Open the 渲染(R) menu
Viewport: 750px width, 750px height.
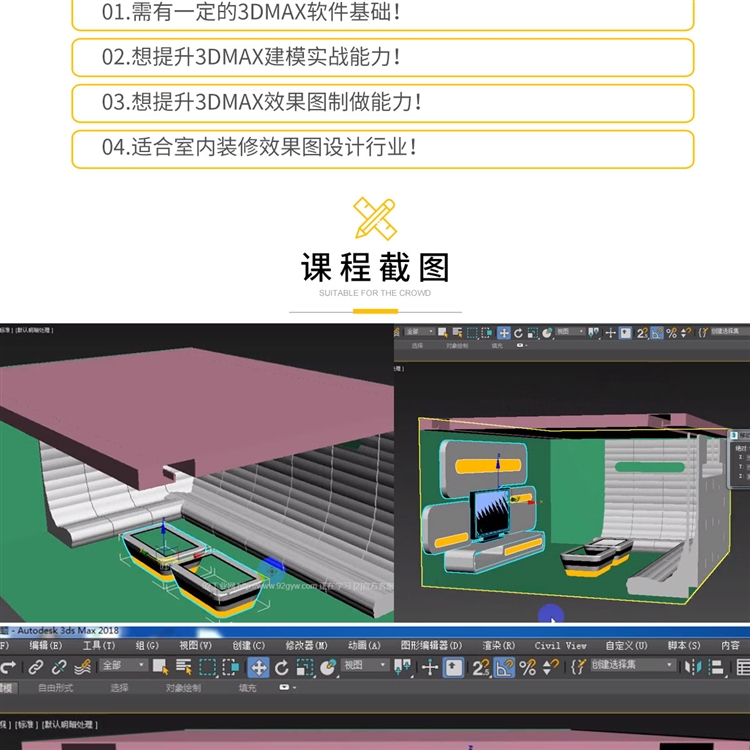499,645
